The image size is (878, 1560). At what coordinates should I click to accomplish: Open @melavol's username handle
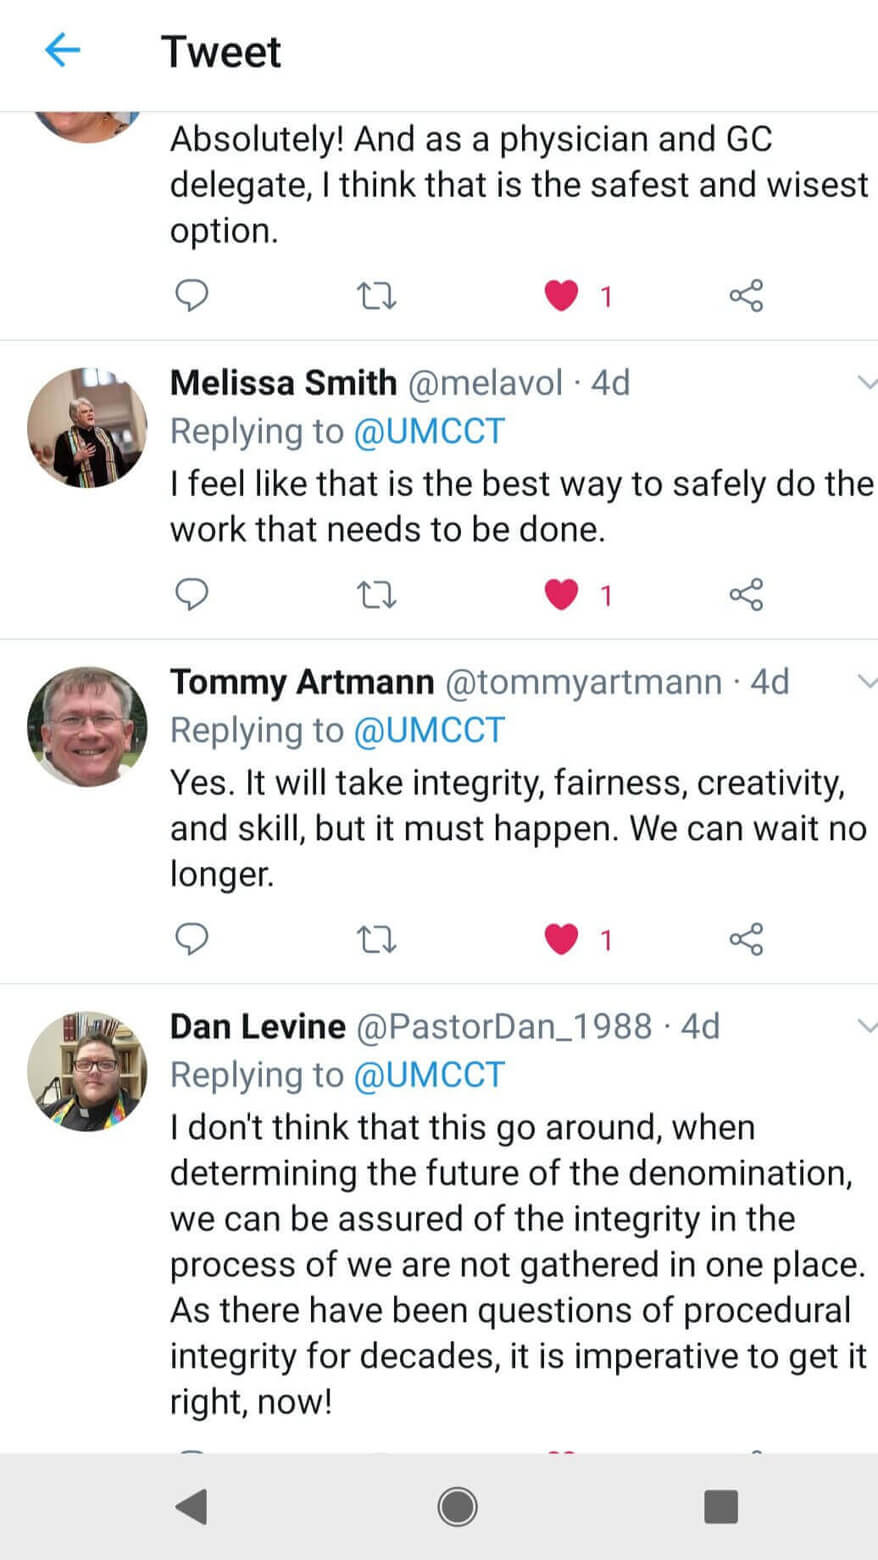485,383
